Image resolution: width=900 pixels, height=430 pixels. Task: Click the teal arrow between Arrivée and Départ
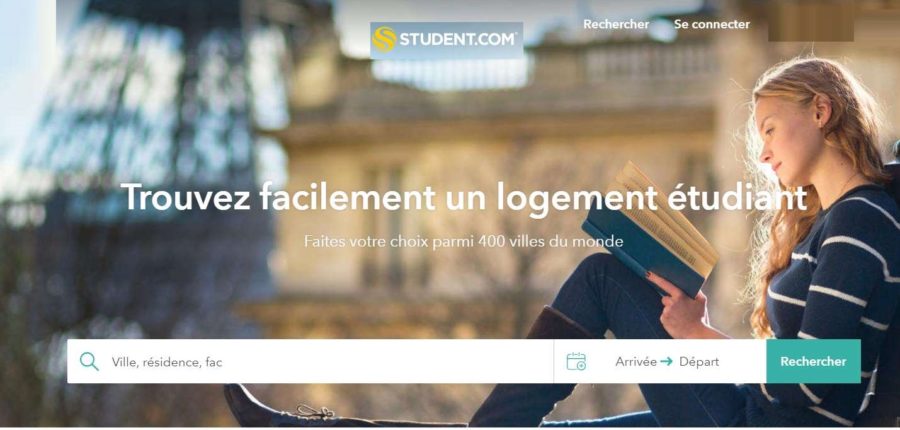pyautogui.click(x=666, y=362)
